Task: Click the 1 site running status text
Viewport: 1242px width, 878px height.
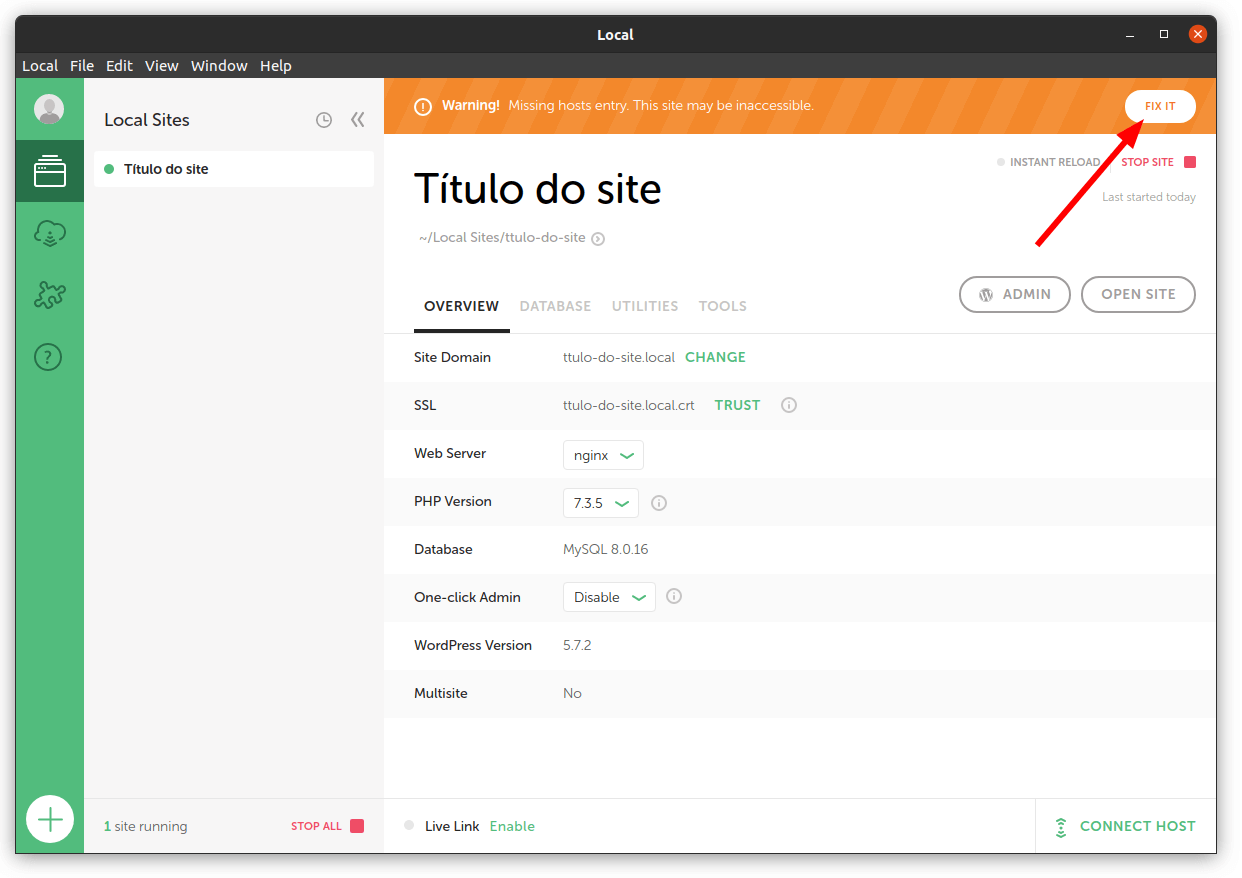Action: (x=145, y=826)
